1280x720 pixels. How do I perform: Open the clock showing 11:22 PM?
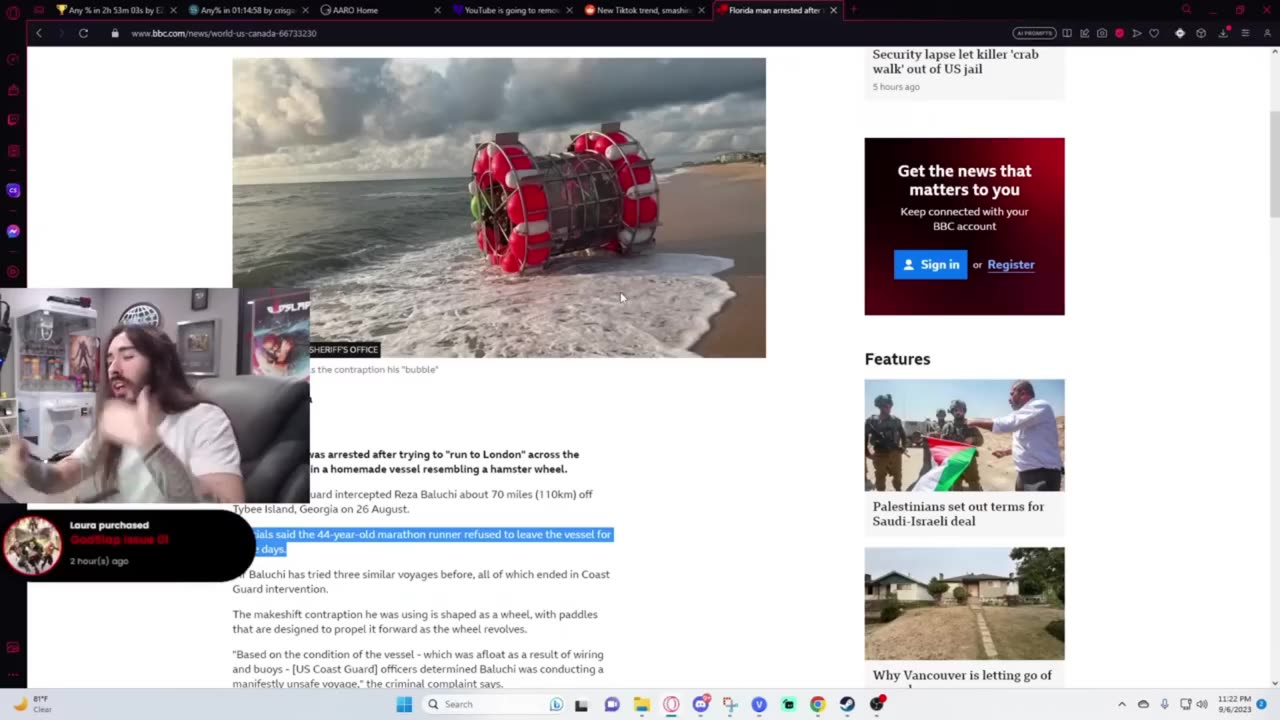coord(1234,704)
